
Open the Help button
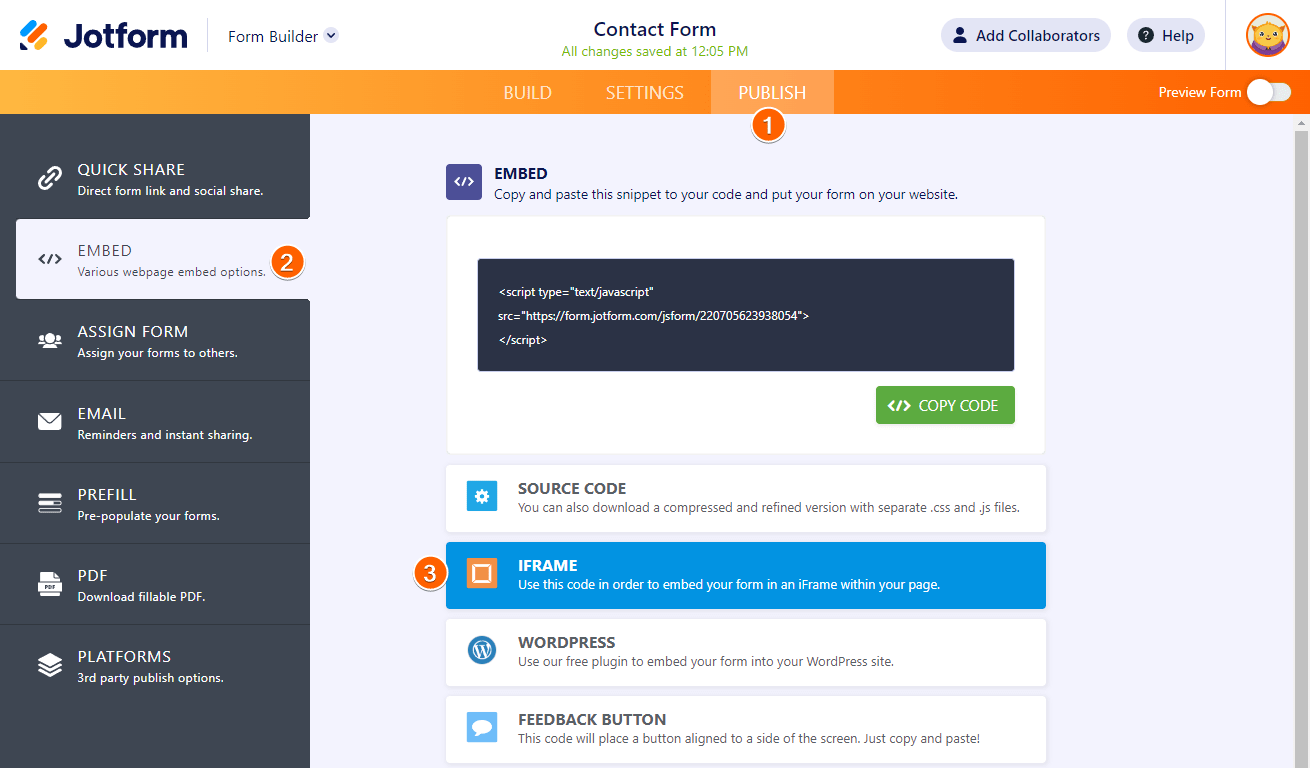(1165, 36)
